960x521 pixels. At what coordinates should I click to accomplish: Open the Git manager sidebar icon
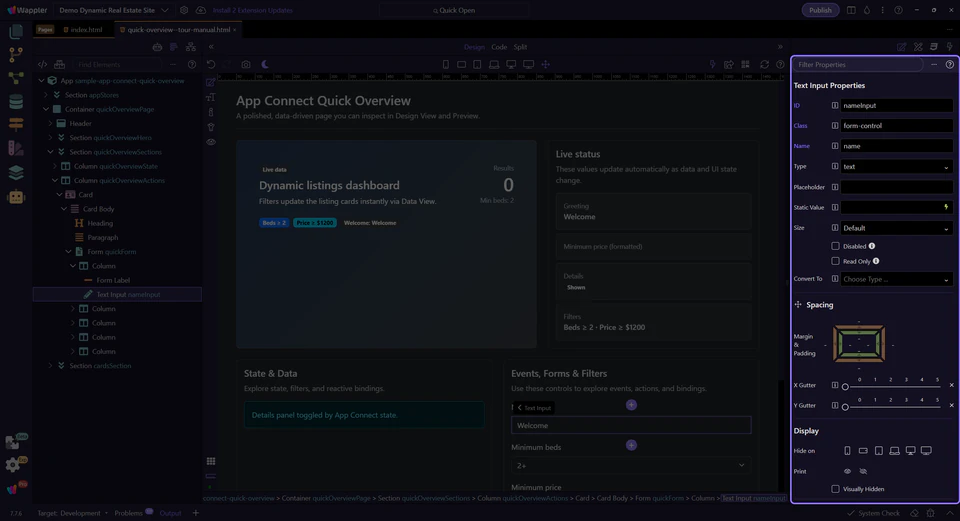point(17,54)
